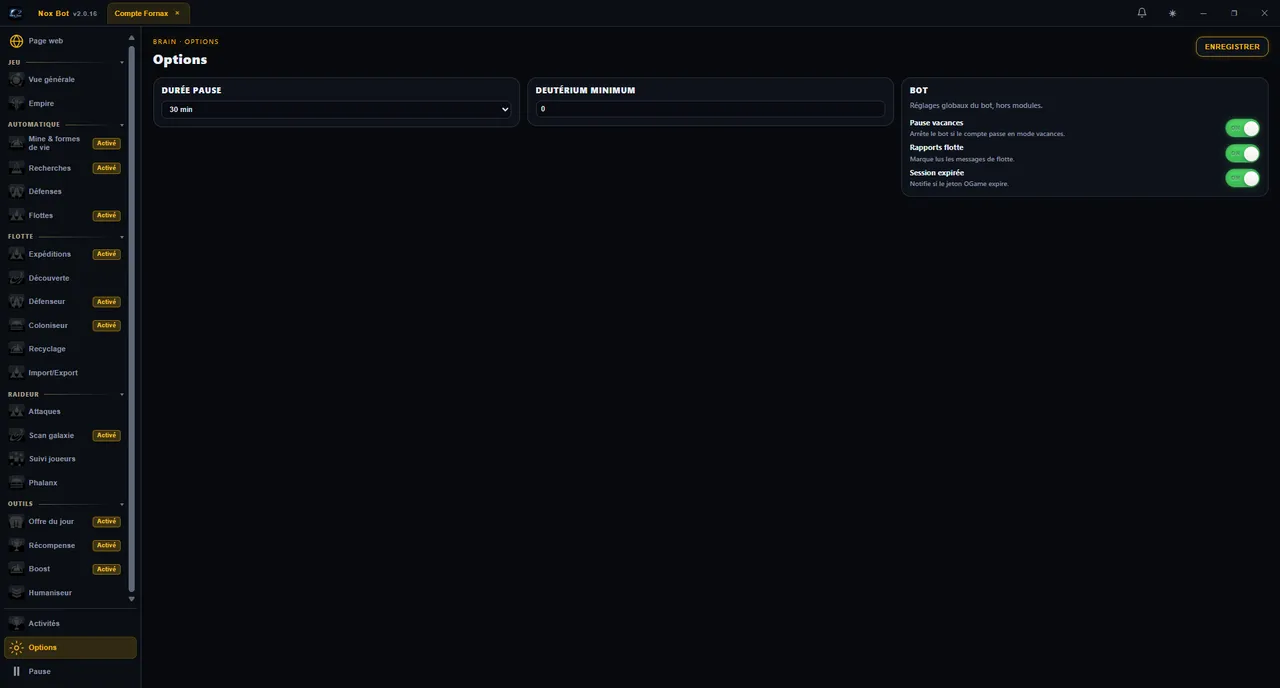The image size is (1280, 688).
Task: Click the Activé badge next to Récompense
Action: [107, 545]
